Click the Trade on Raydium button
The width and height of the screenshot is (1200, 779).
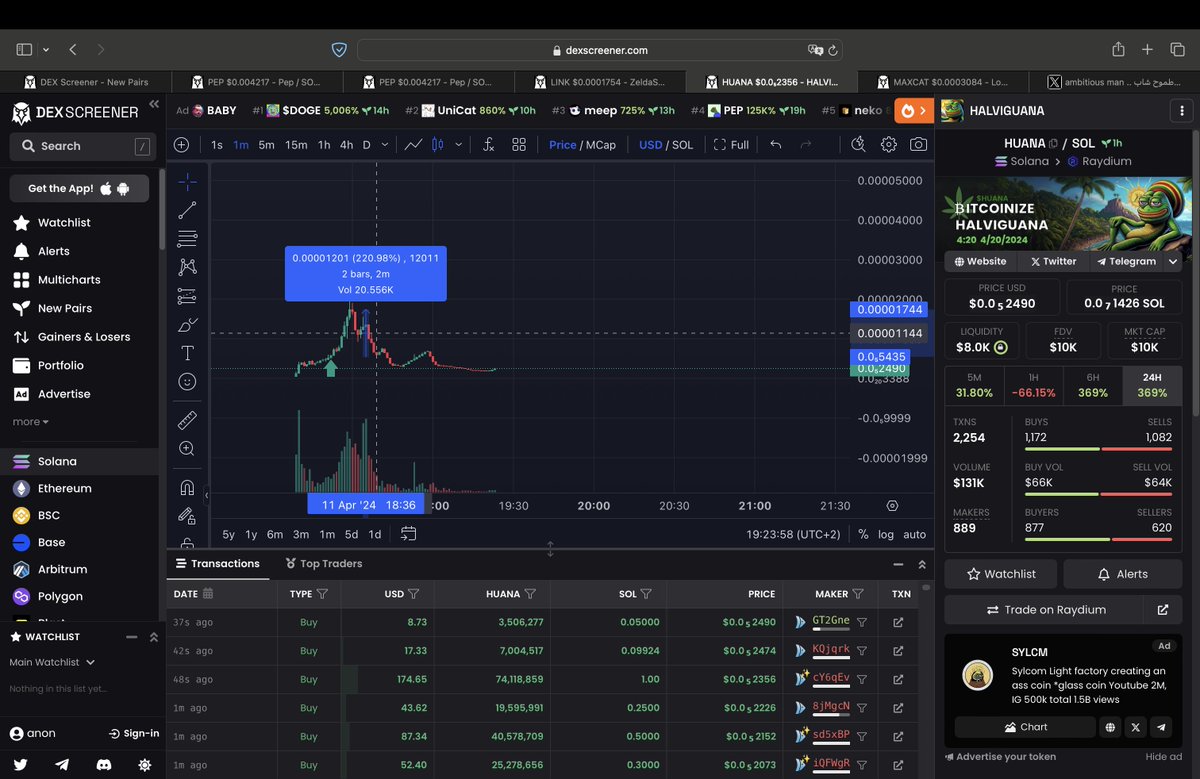pos(1045,609)
